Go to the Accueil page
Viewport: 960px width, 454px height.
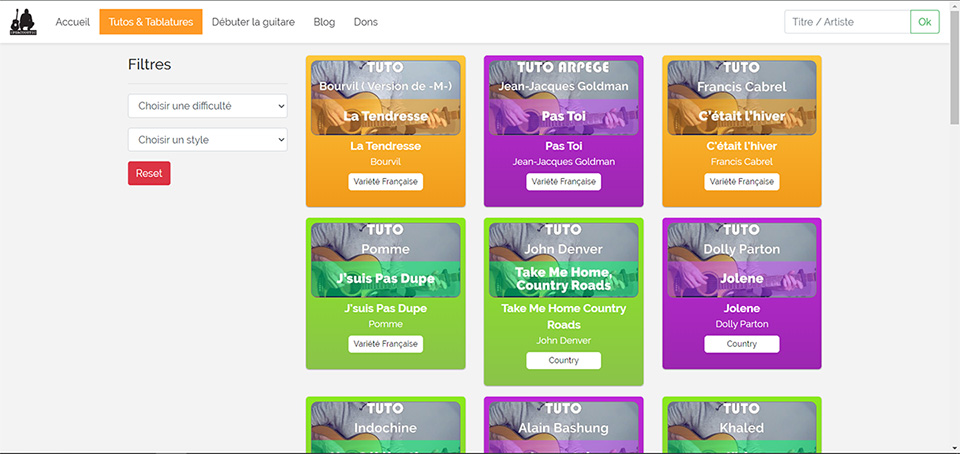pyautogui.click(x=73, y=22)
